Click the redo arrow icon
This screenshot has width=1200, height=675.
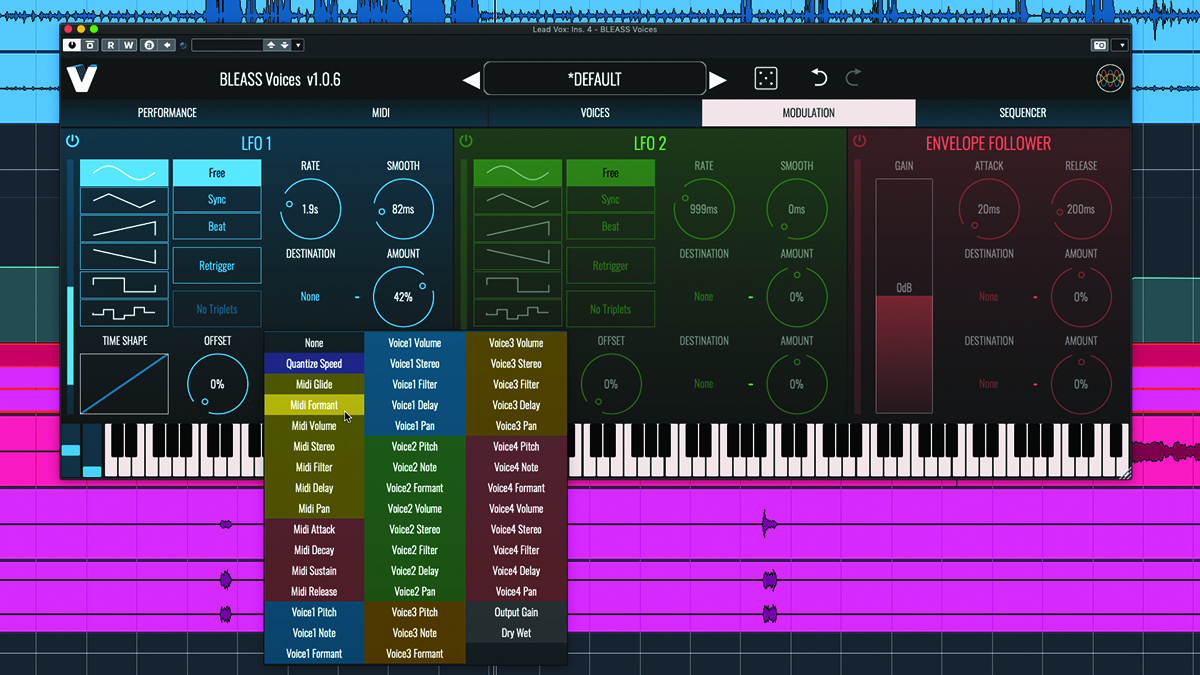click(x=854, y=78)
